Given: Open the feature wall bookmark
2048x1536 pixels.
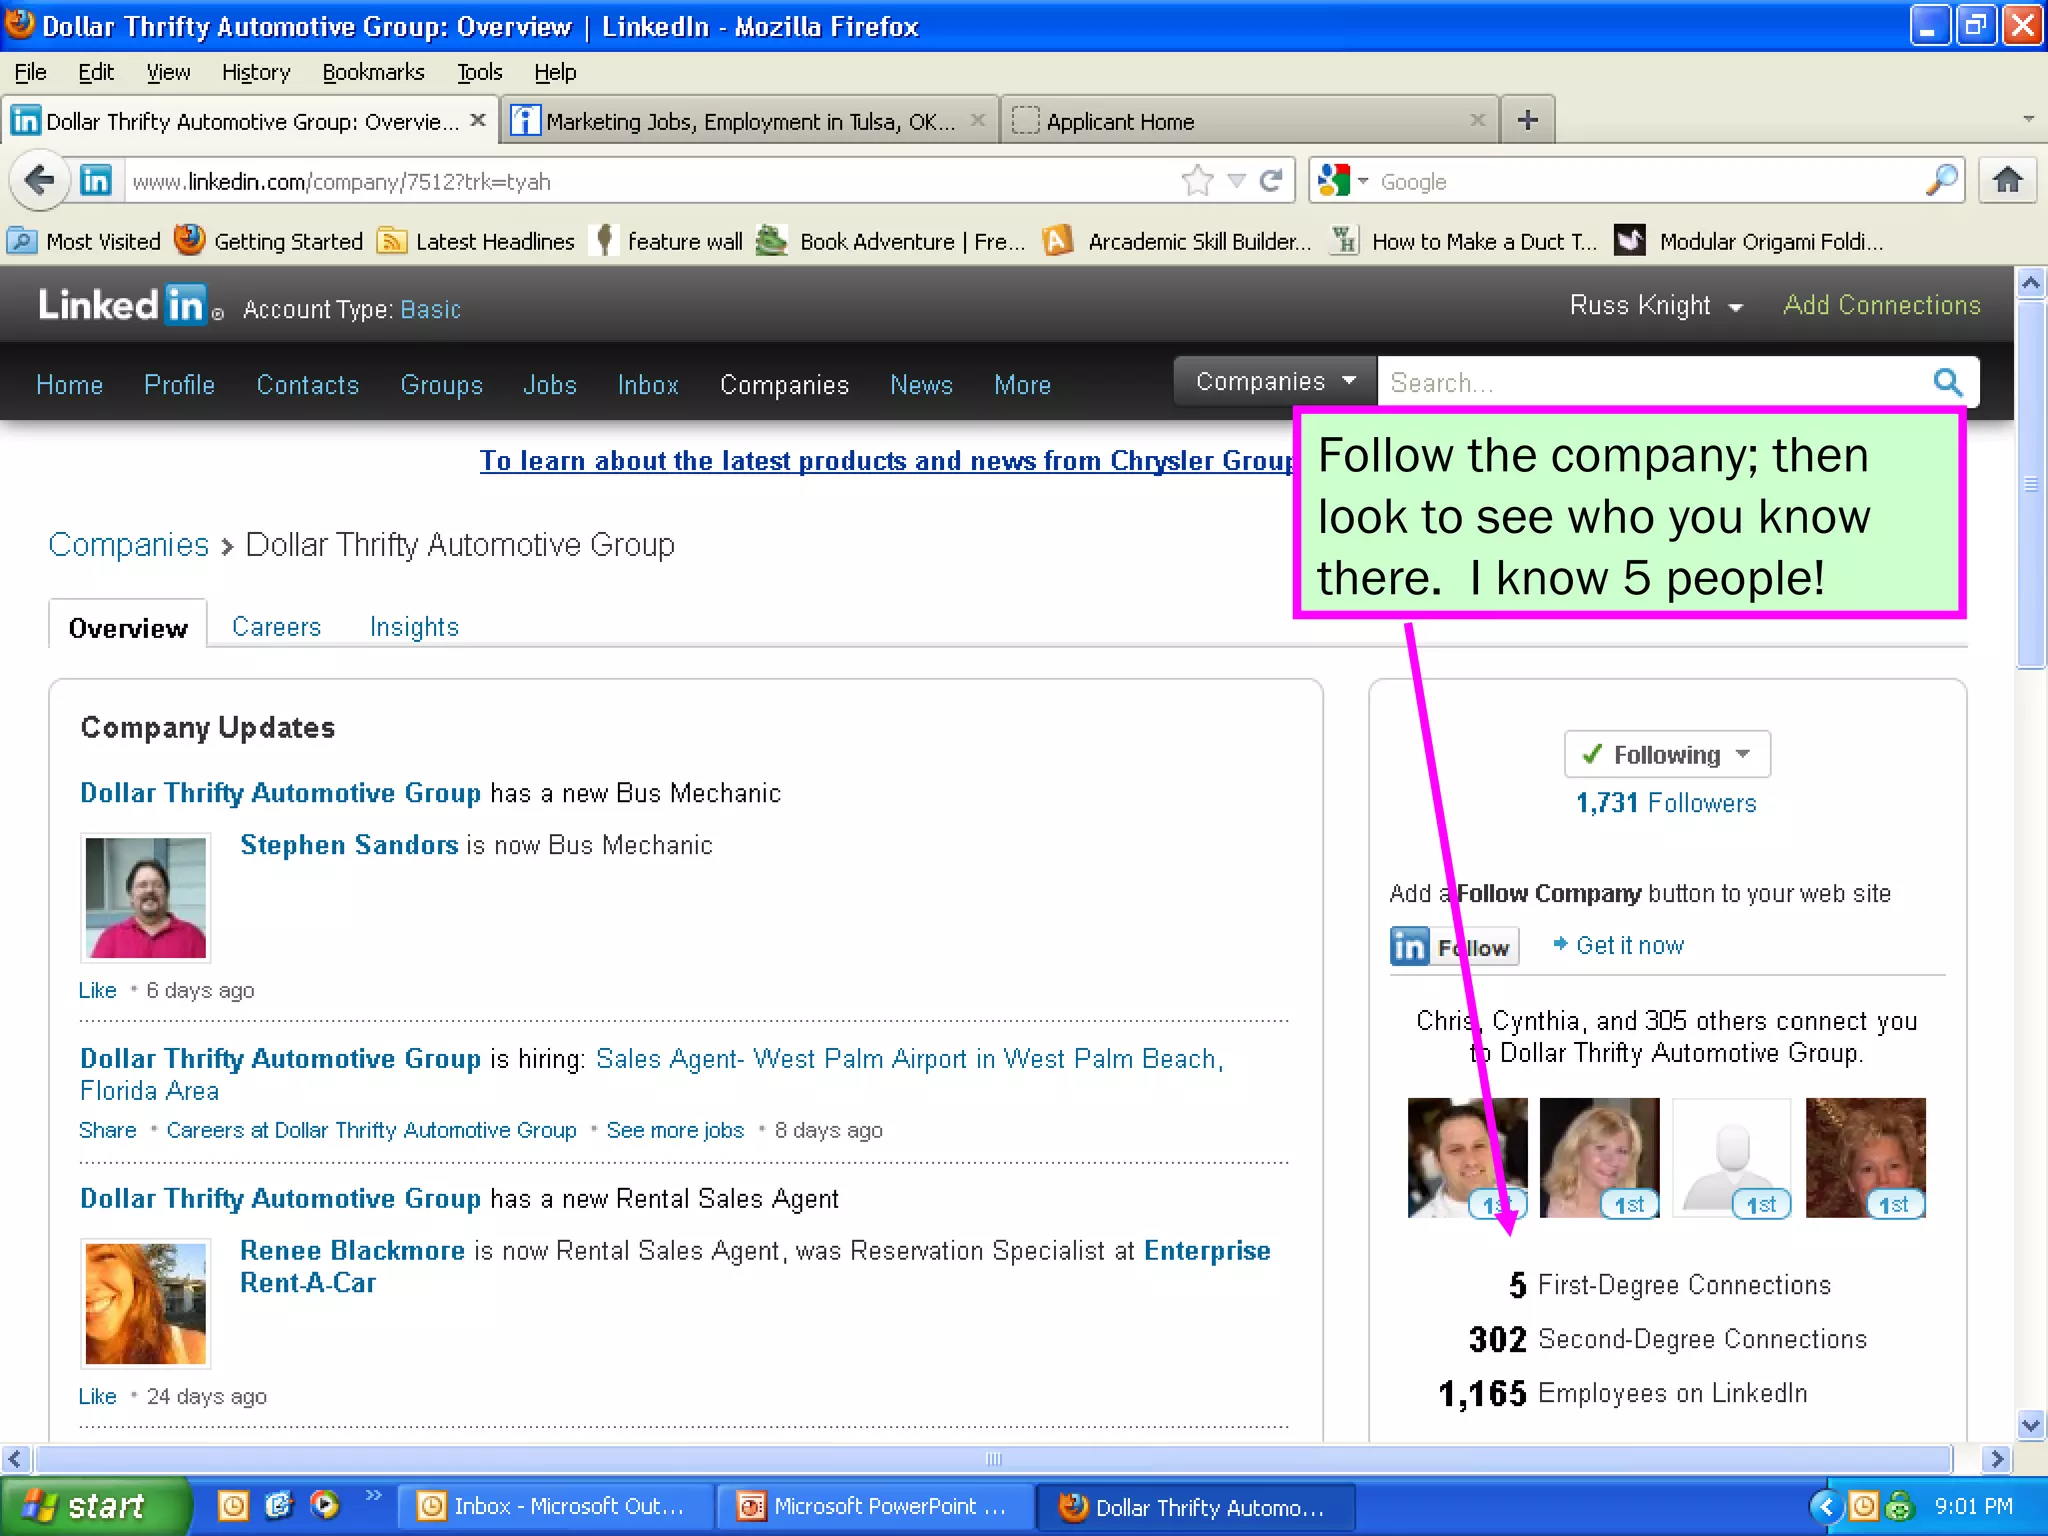Looking at the screenshot, I should 667,241.
